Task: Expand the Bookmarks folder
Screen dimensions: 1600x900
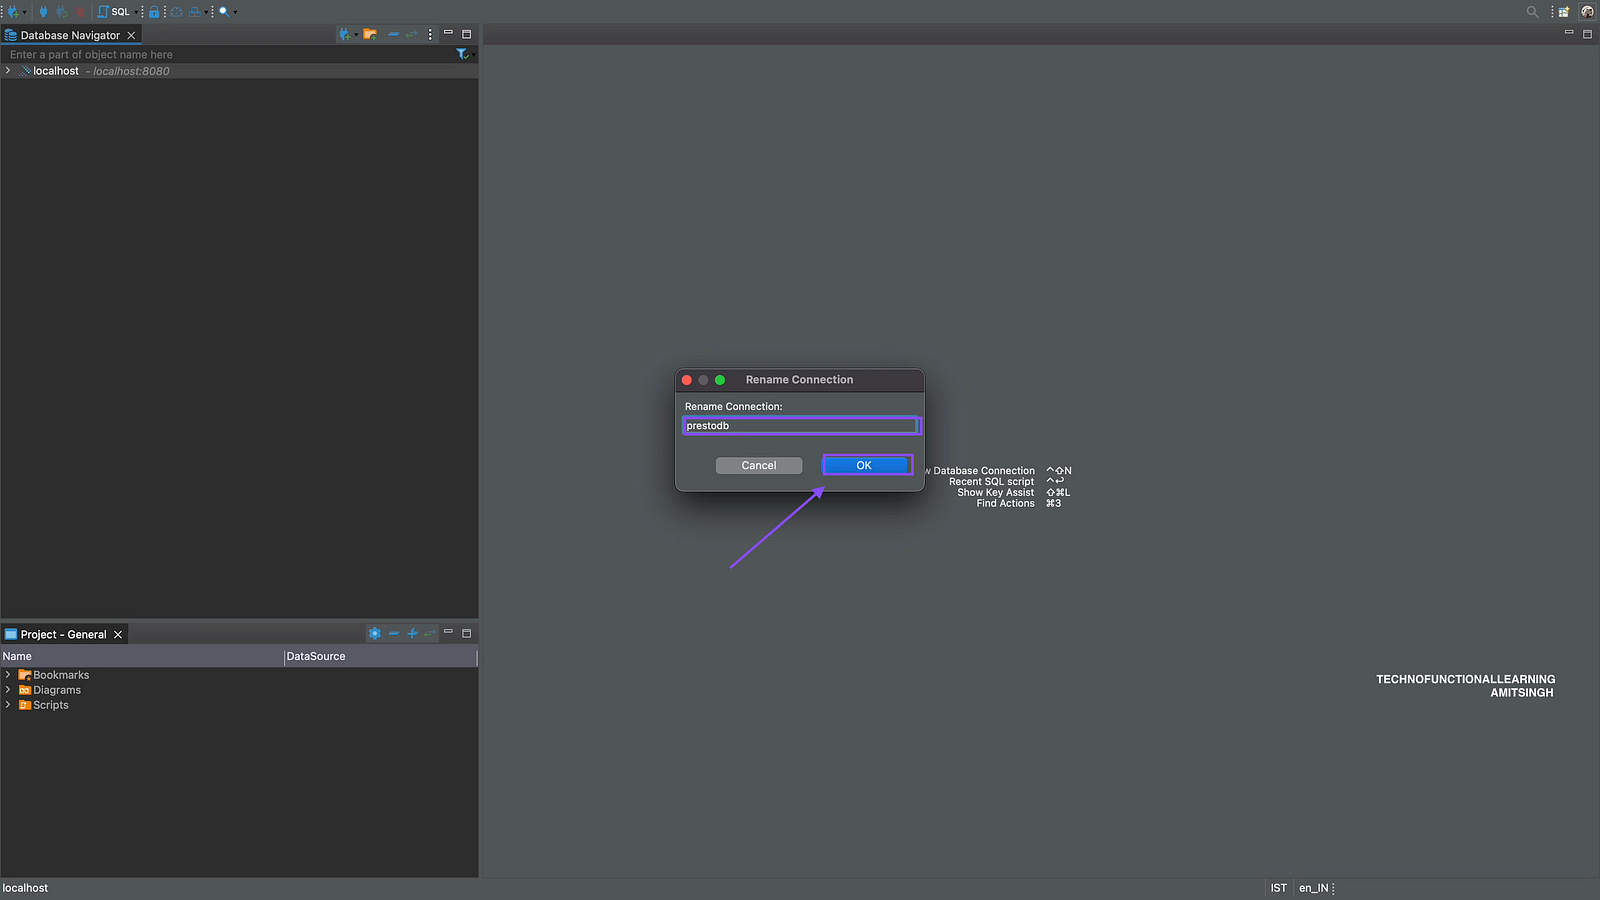Action: pyautogui.click(x=8, y=675)
